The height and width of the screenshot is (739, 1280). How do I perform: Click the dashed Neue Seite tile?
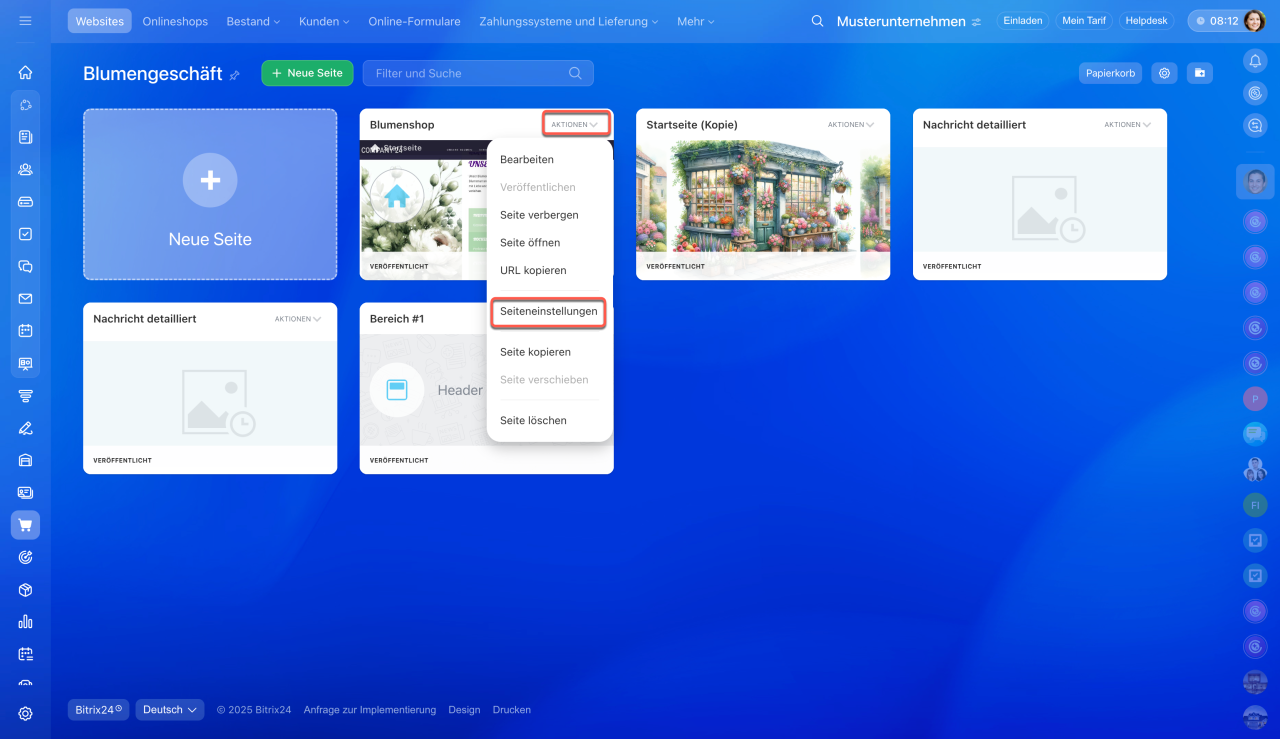pos(210,194)
